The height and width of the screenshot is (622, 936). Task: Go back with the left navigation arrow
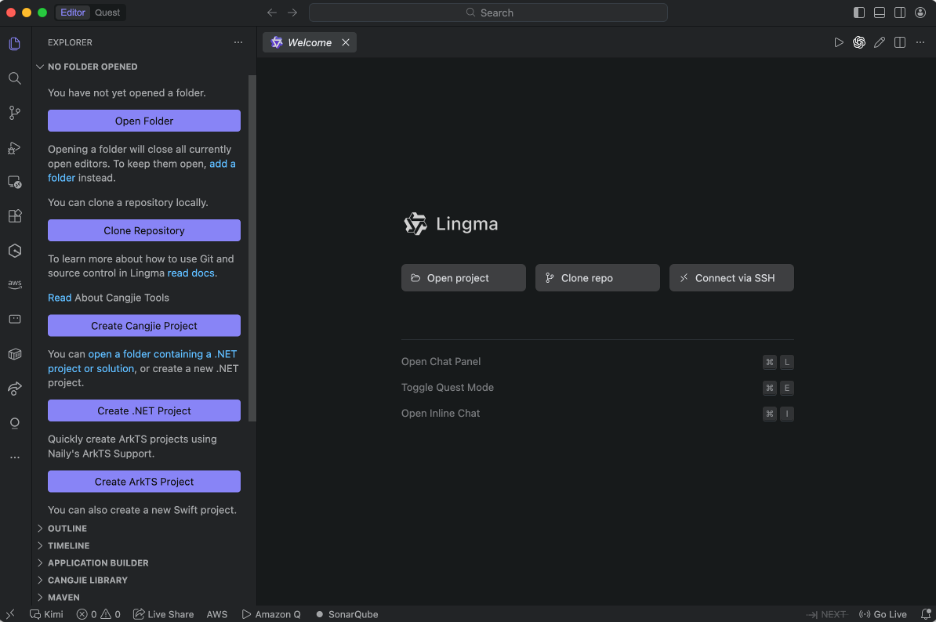(272, 13)
